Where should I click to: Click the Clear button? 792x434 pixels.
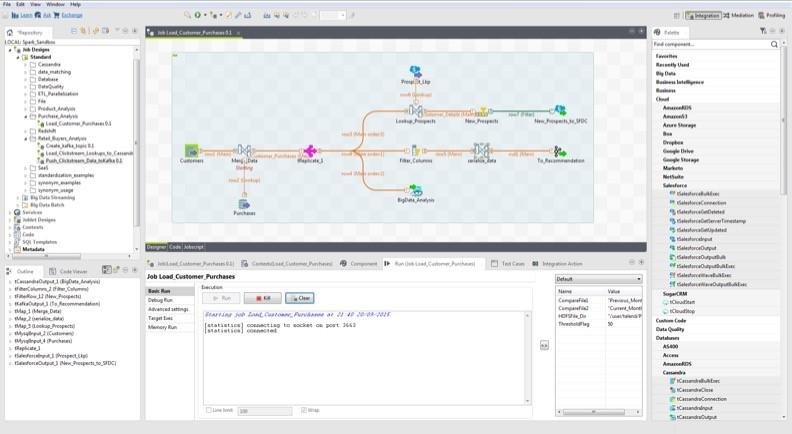tap(300, 298)
